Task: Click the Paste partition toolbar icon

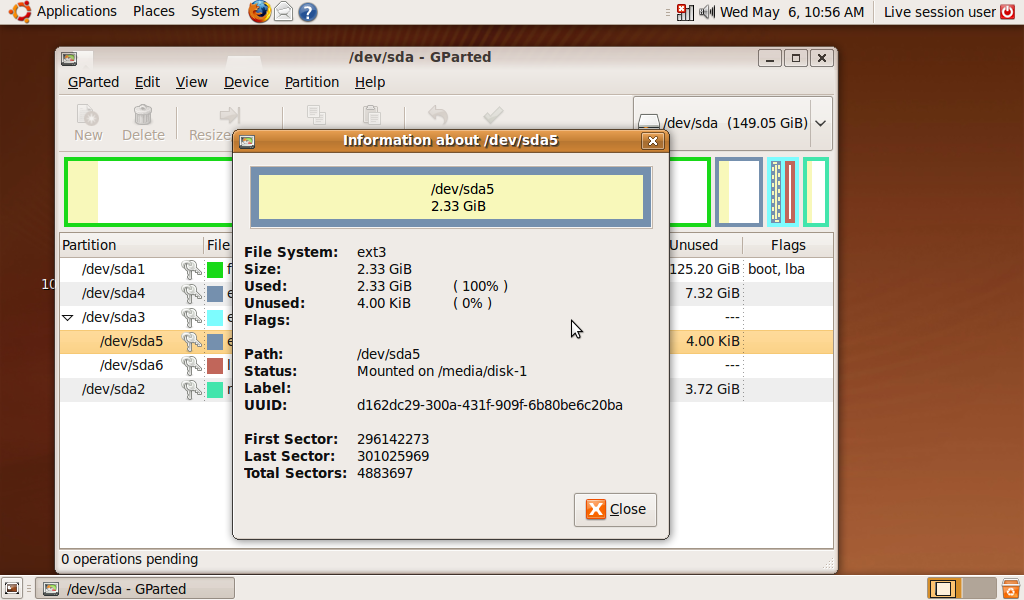Action: click(x=372, y=115)
